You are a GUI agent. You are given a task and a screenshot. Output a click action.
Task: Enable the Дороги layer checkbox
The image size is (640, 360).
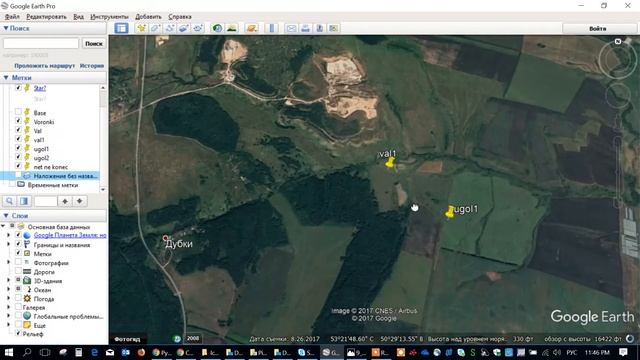coord(18,271)
